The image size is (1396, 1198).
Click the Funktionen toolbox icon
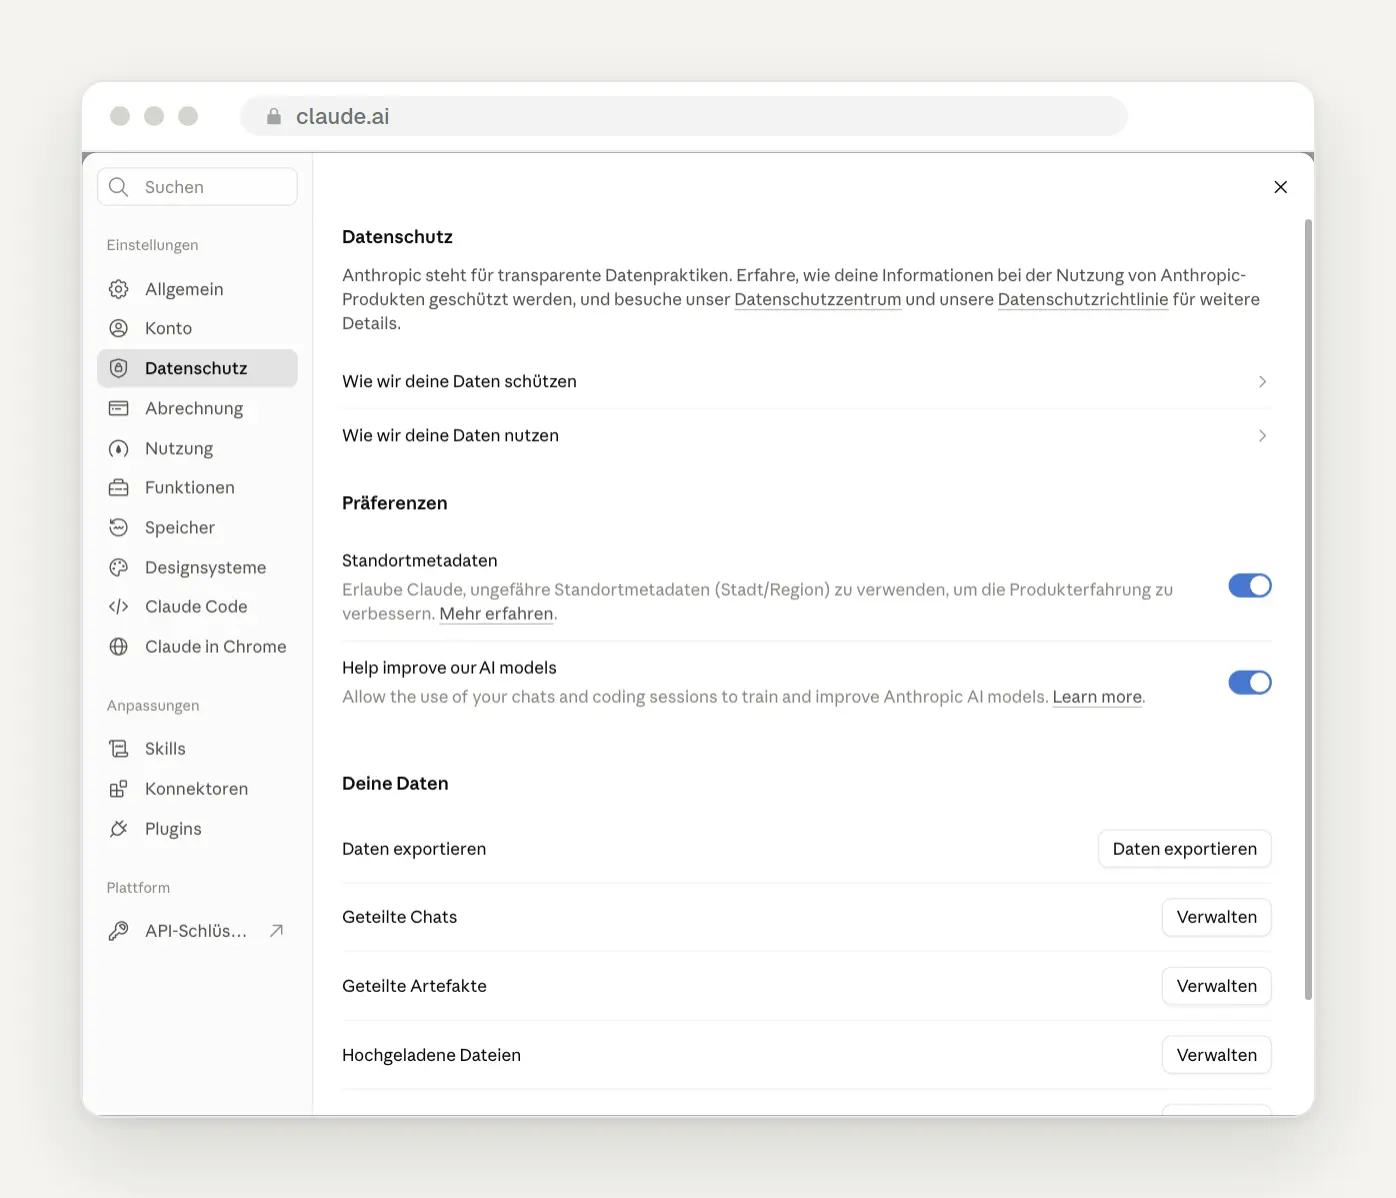click(x=118, y=487)
